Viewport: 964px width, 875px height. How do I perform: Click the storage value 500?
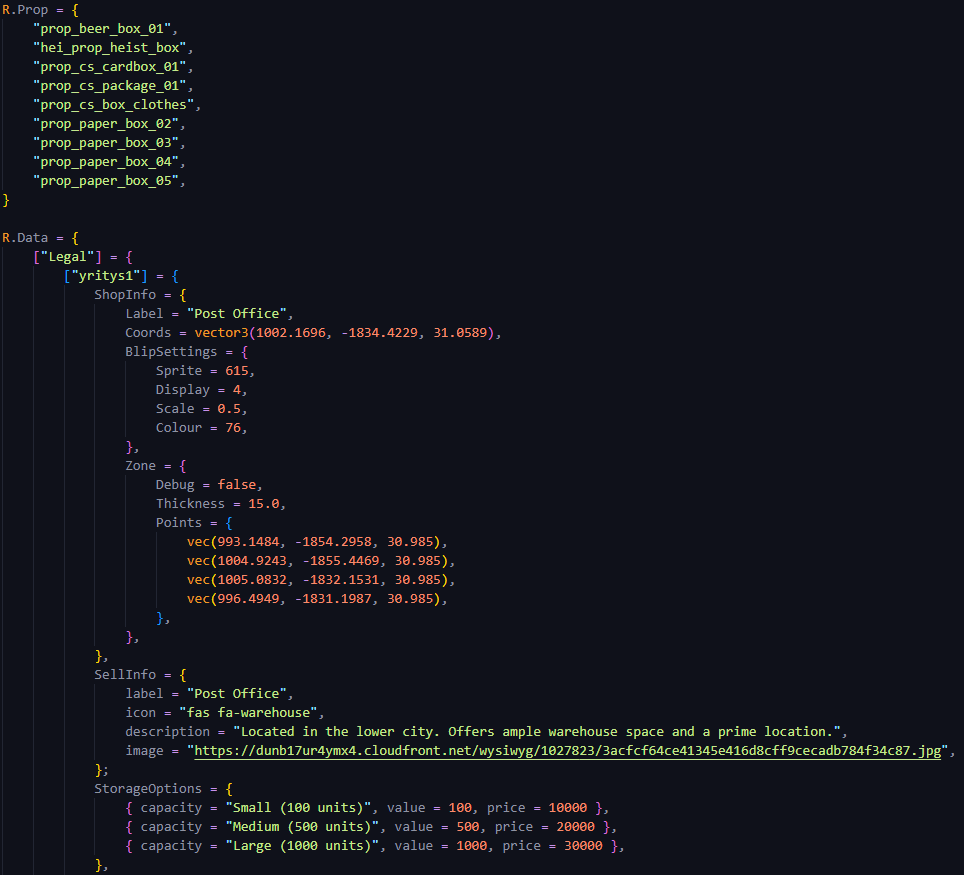(x=468, y=827)
